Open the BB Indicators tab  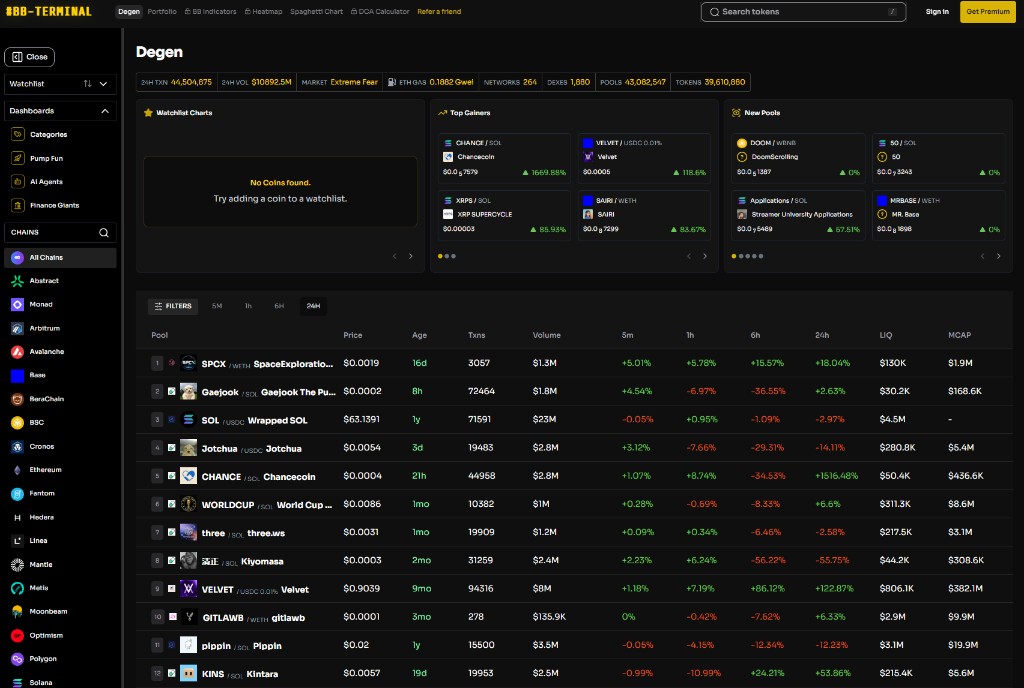210,12
